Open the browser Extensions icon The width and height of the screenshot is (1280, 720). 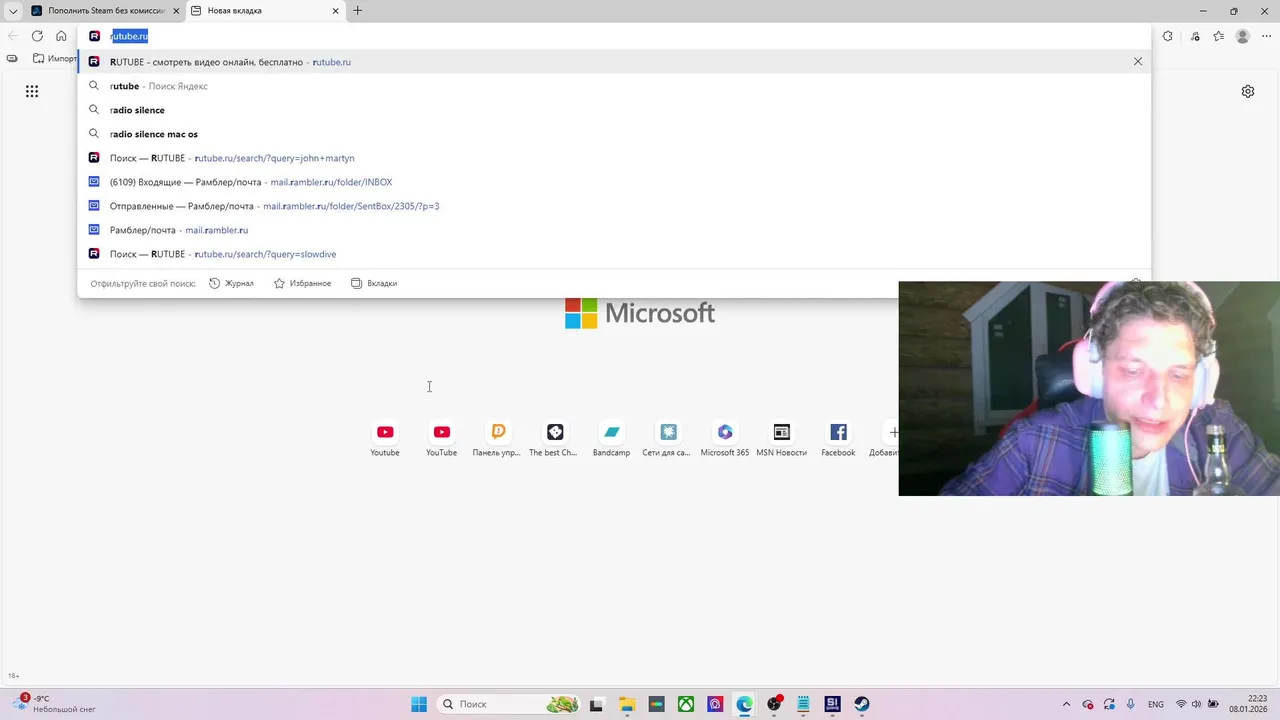coord(1168,36)
